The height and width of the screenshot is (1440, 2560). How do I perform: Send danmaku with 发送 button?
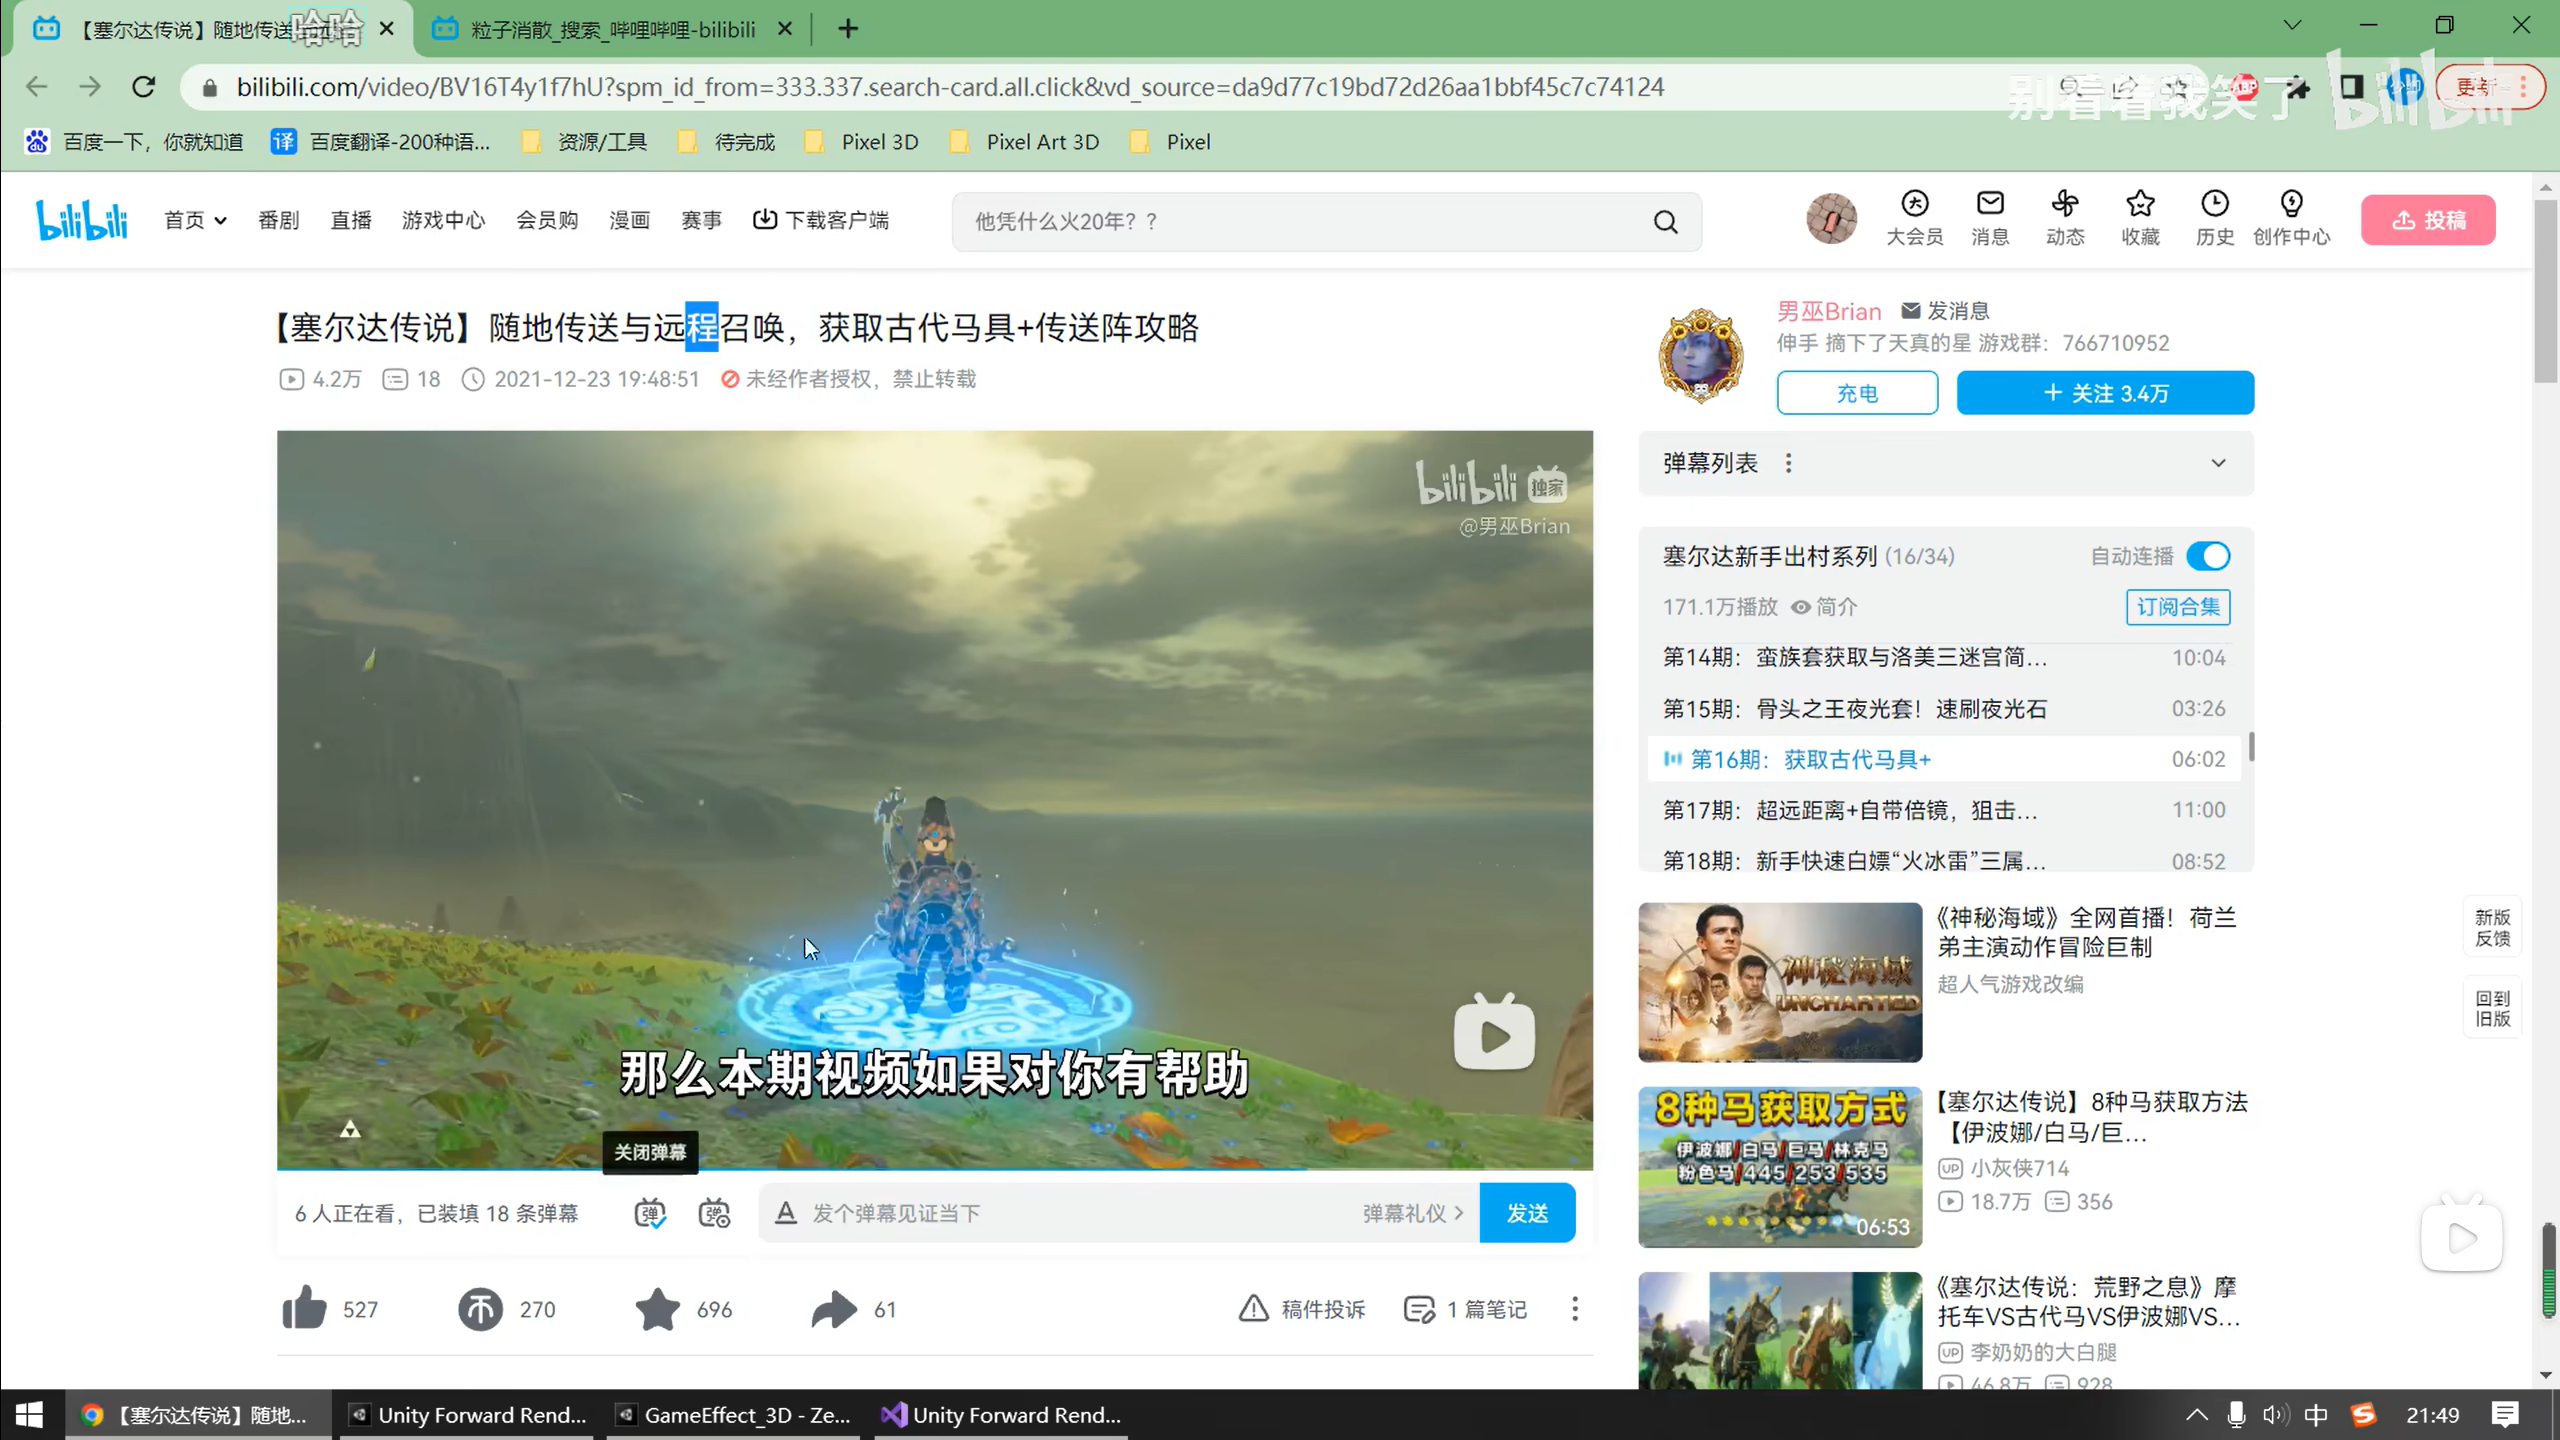(1527, 1213)
